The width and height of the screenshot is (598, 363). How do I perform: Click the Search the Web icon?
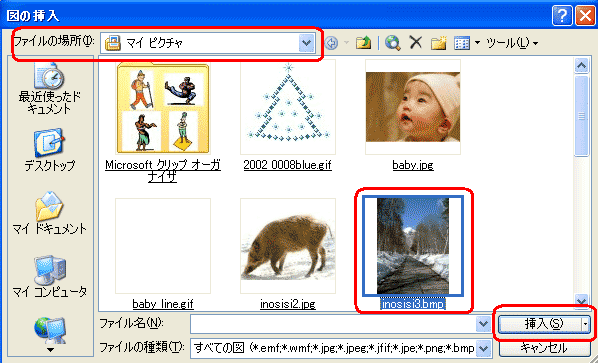pos(392,43)
